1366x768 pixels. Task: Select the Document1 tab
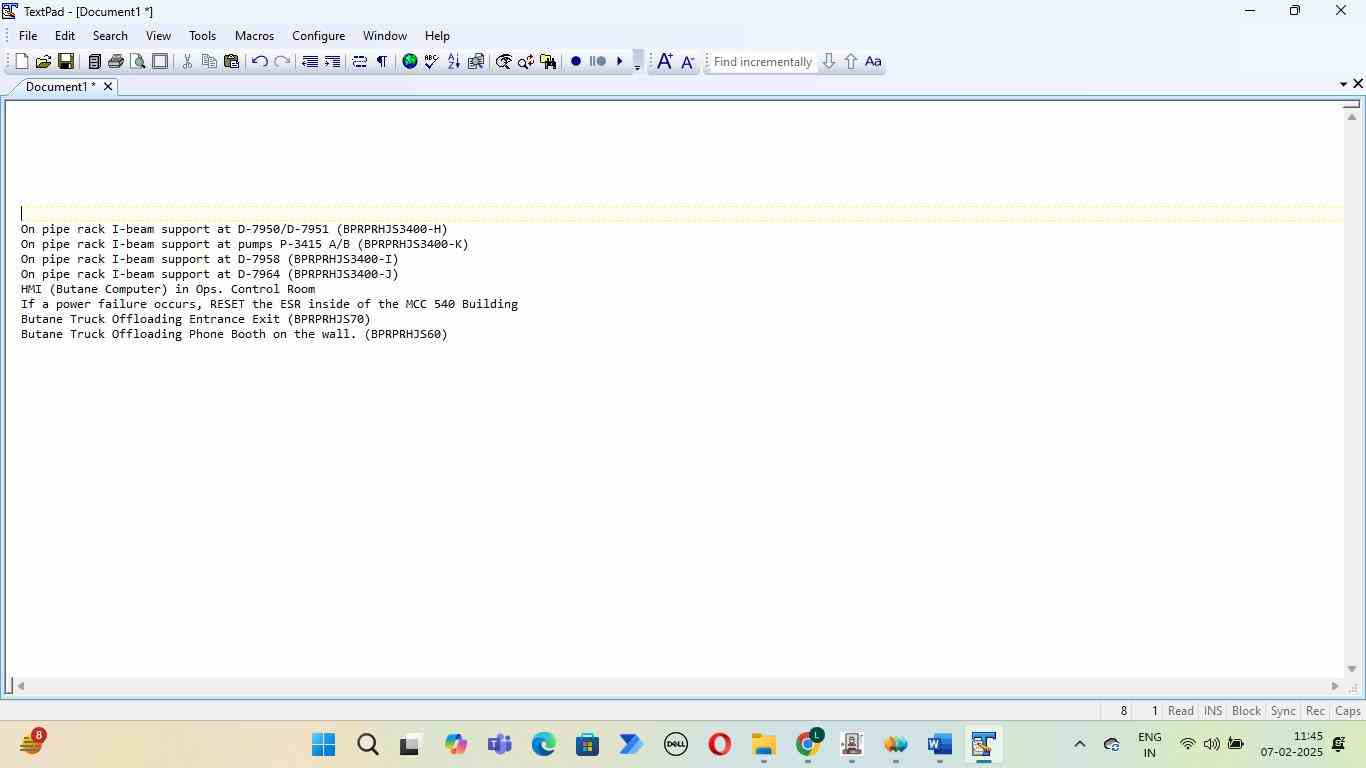tap(60, 87)
